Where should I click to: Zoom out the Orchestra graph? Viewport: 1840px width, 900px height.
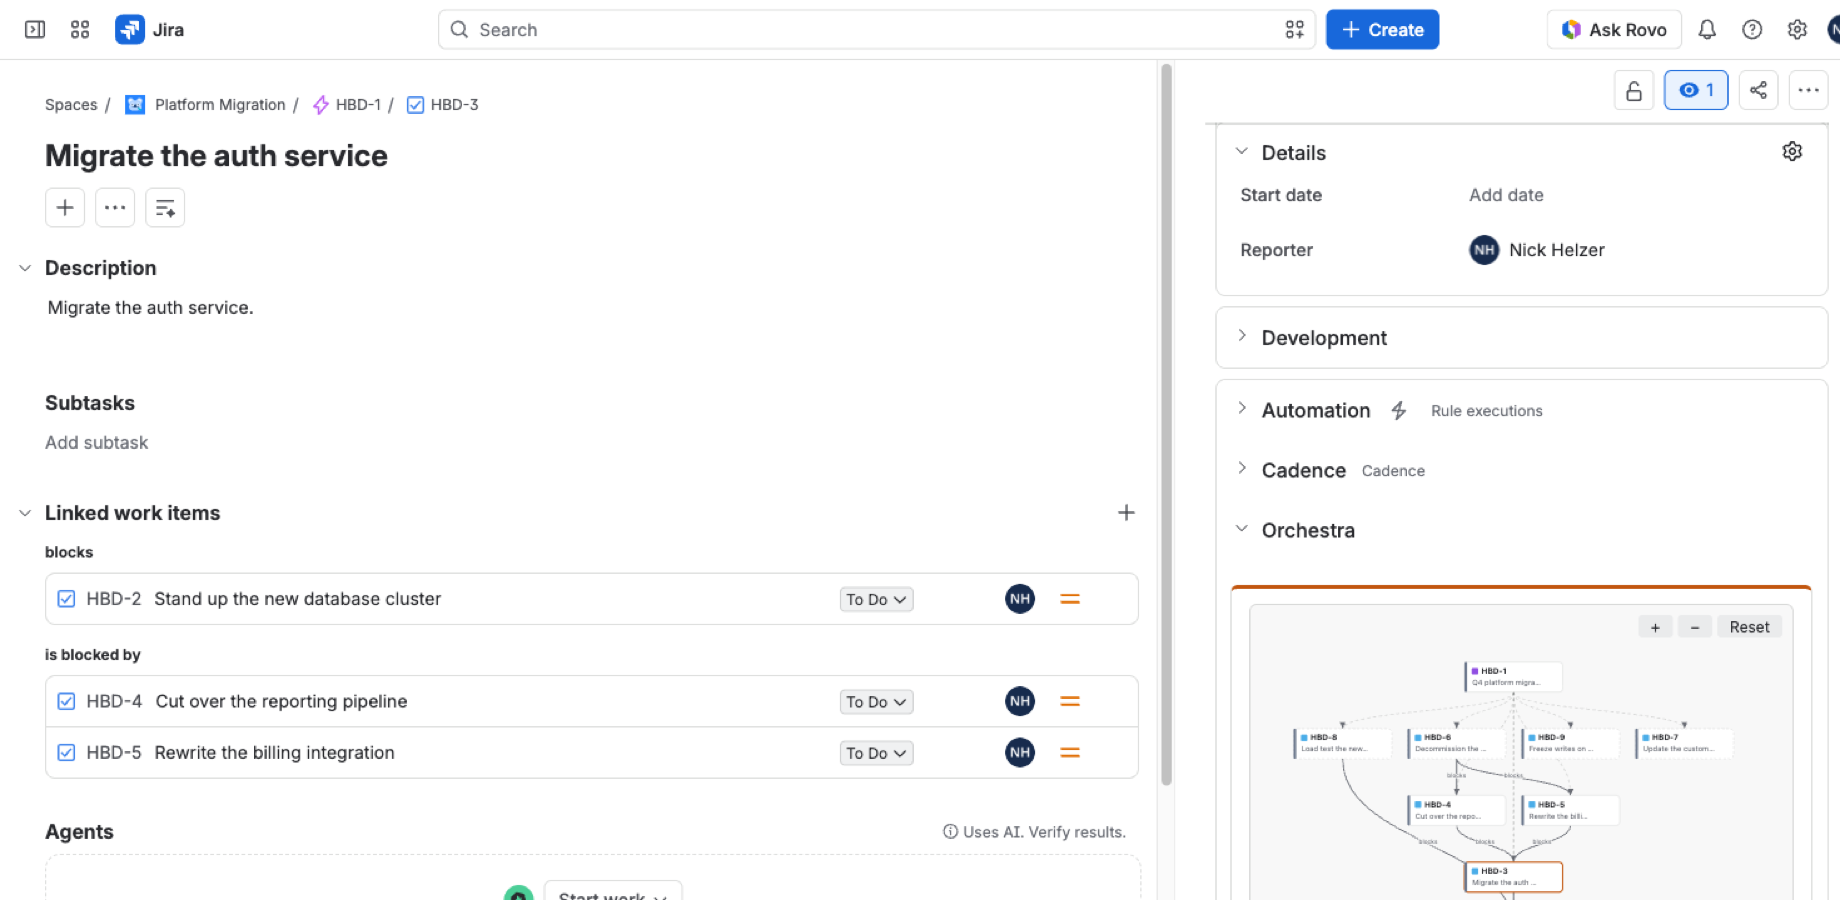coord(1695,627)
